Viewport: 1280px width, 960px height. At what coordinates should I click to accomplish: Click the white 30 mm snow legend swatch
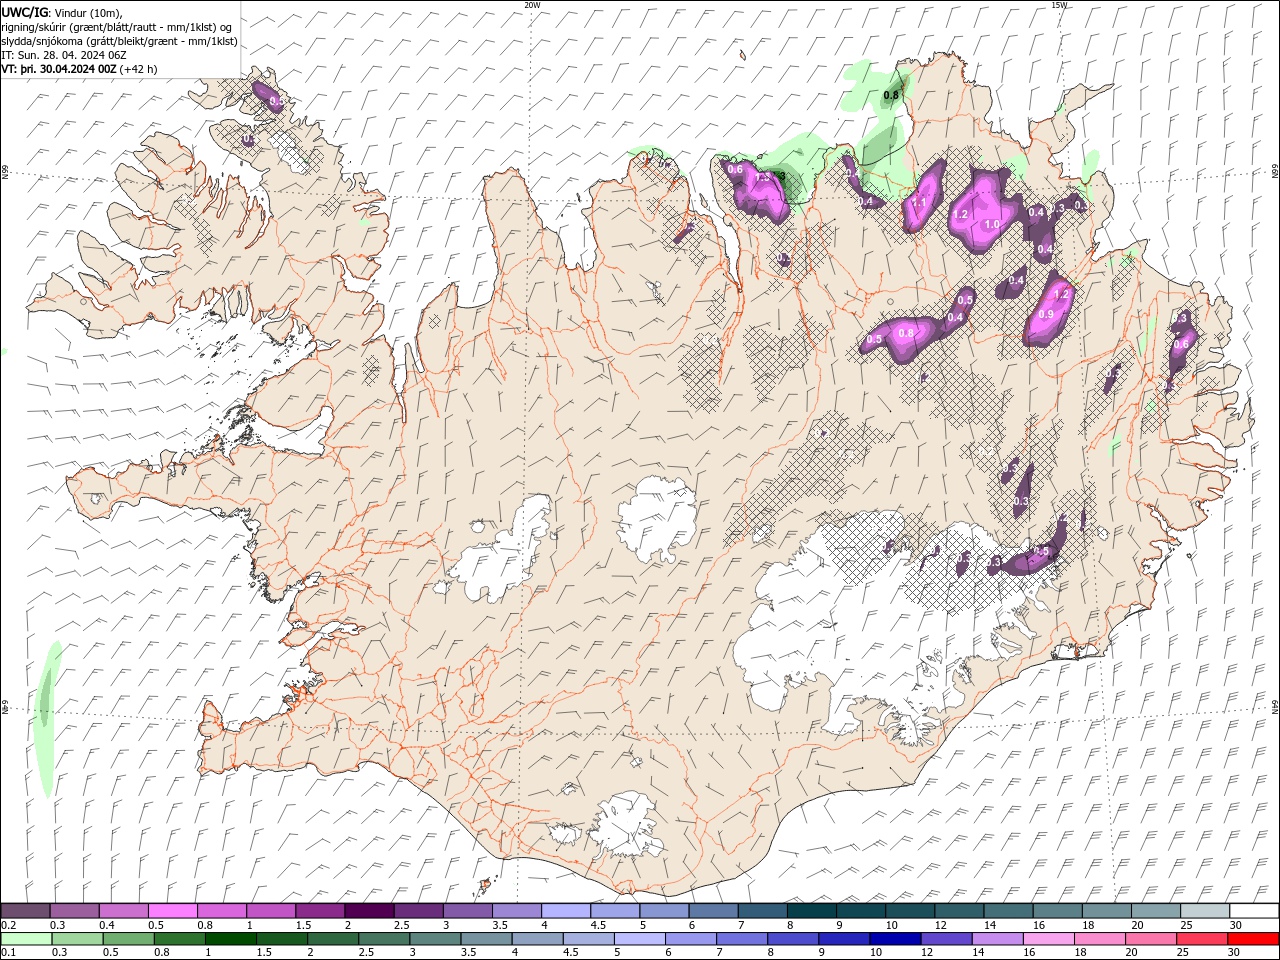point(1254,911)
